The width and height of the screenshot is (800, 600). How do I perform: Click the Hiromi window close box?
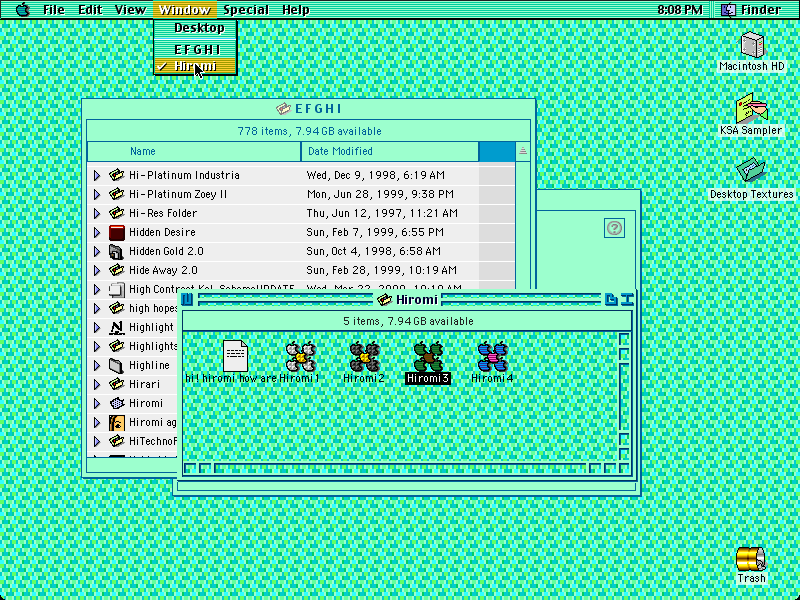pyautogui.click(x=187, y=299)
